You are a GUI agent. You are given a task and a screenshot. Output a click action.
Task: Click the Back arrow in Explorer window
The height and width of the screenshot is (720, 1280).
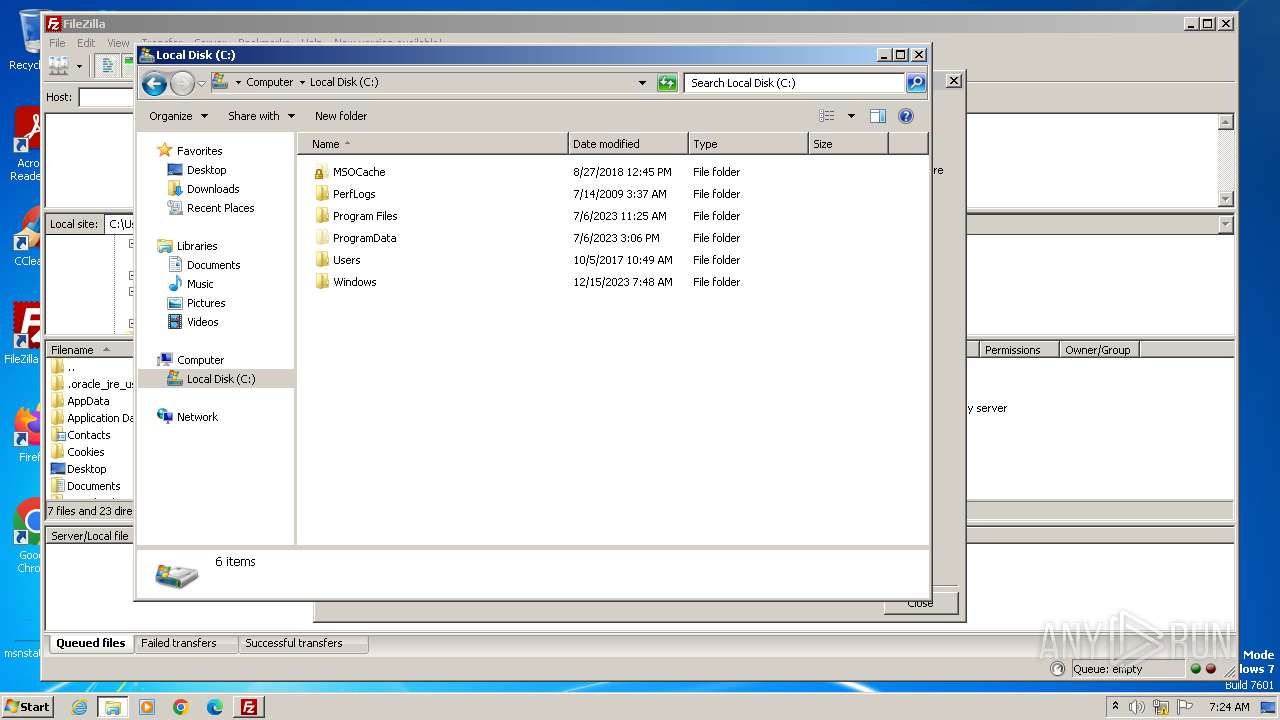coord(154,83)
